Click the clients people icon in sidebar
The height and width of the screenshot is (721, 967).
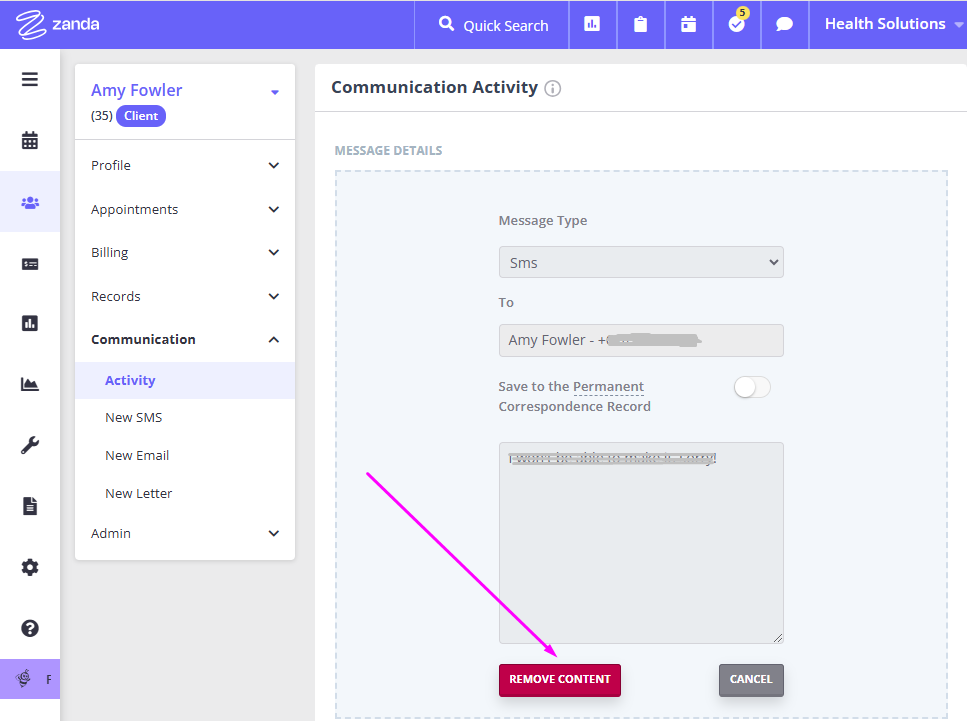(x=30, y=203)
